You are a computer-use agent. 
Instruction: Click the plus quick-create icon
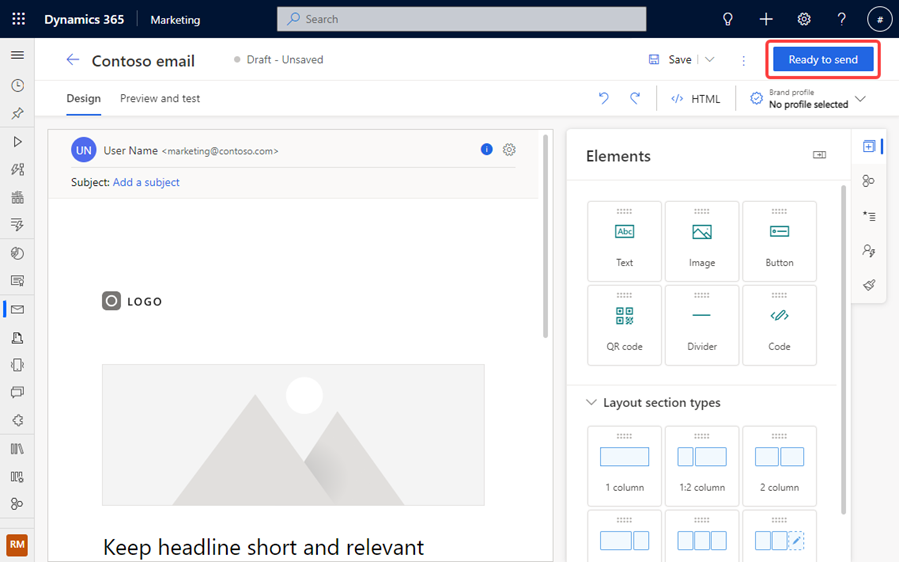pyautogui.click(x=766, y=19)
